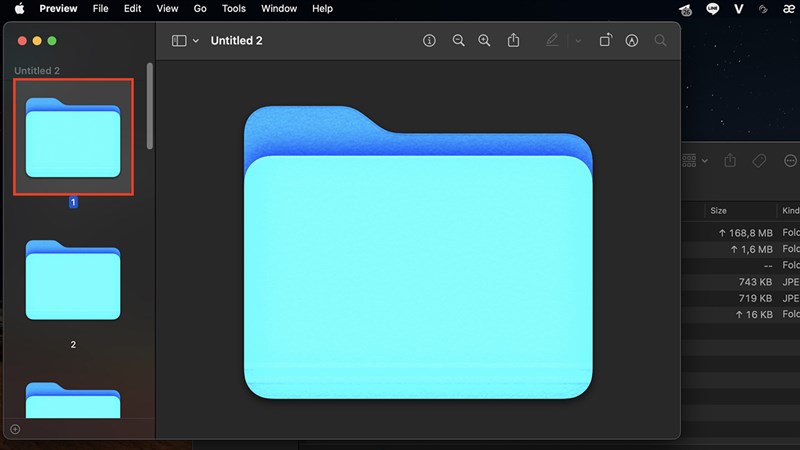Viewport: 800px width, 450px height.
Task: Click the Untitled 2 sidebar heading
Action: (x=37, y=71)
